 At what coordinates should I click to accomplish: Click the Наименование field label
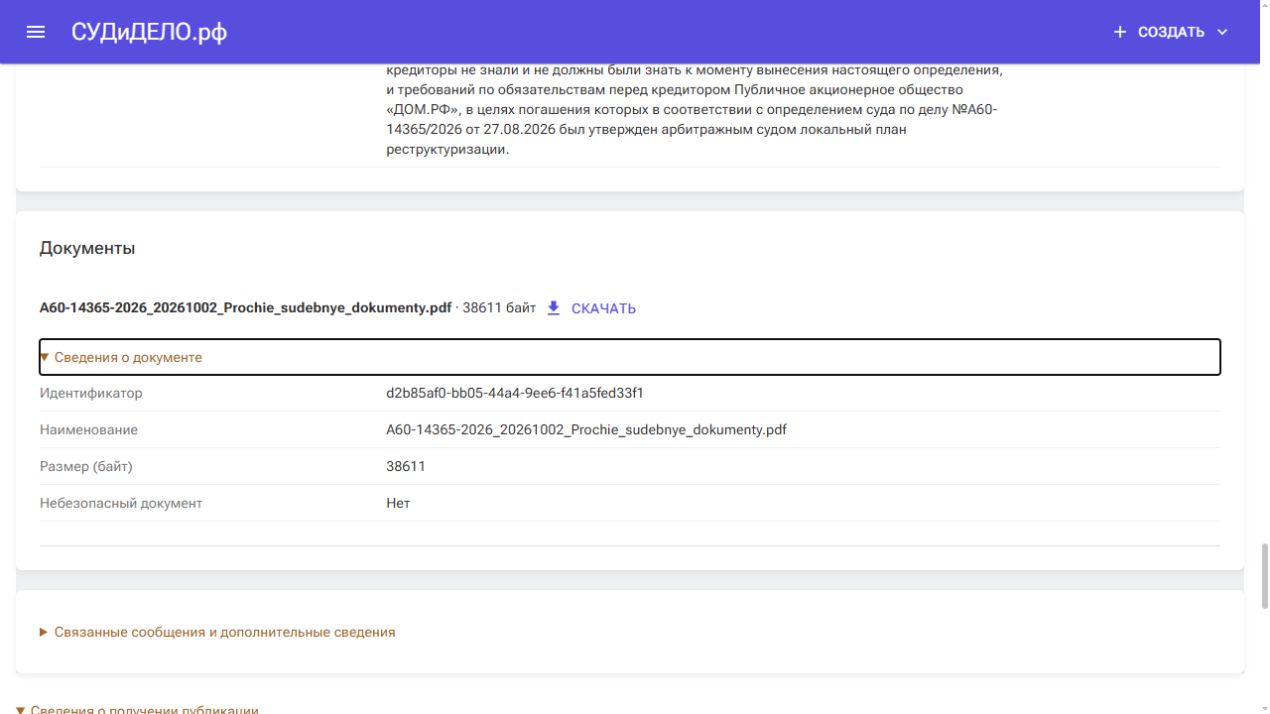[x=89, y=430]
